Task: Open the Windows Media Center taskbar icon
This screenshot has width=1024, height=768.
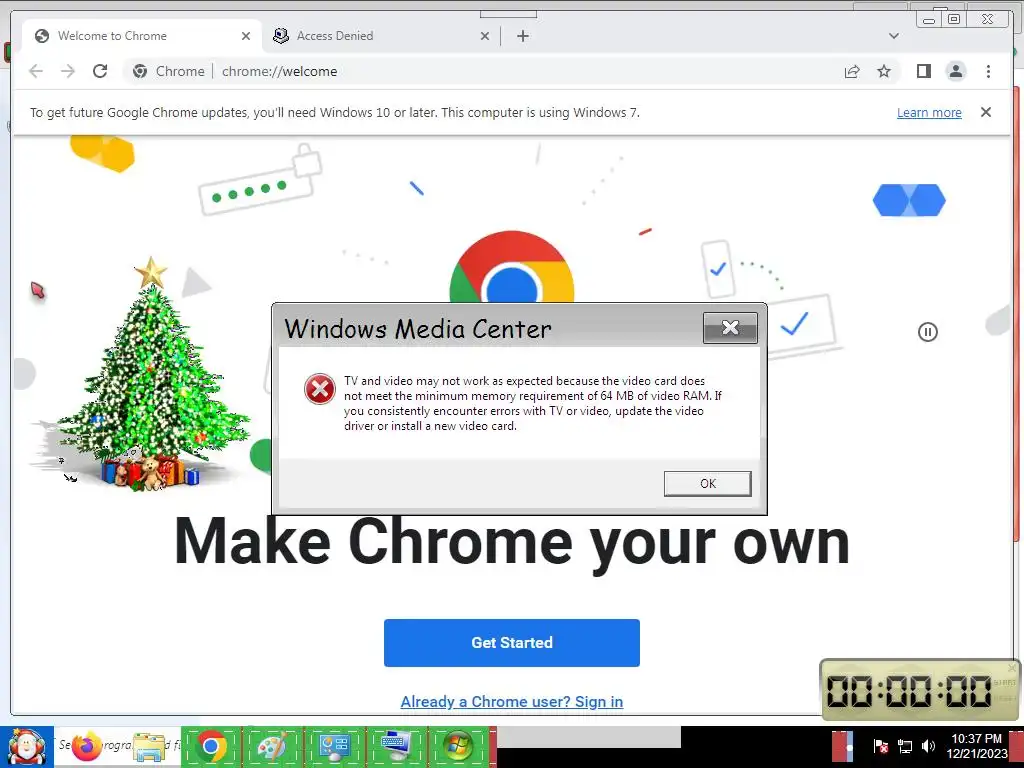Action: tap(458, 746)
